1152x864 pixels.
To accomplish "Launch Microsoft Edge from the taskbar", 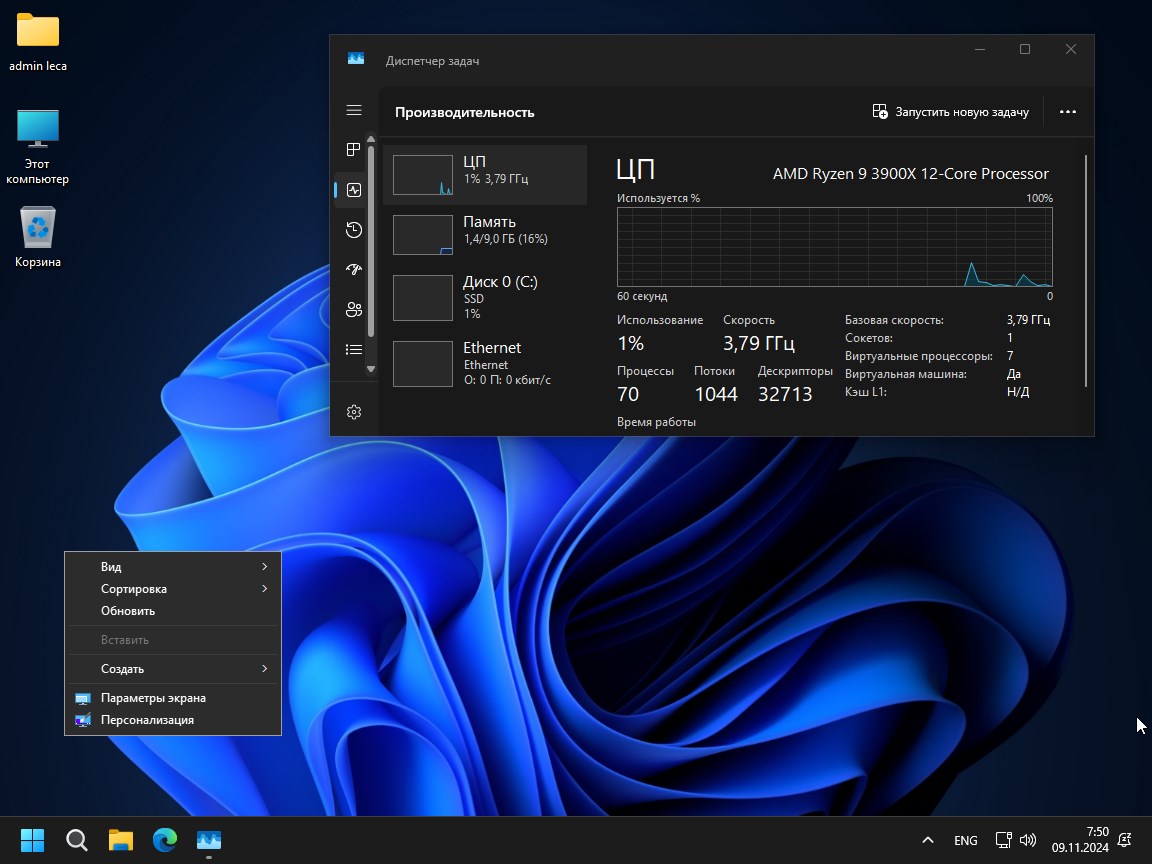I will click(164, 840).
